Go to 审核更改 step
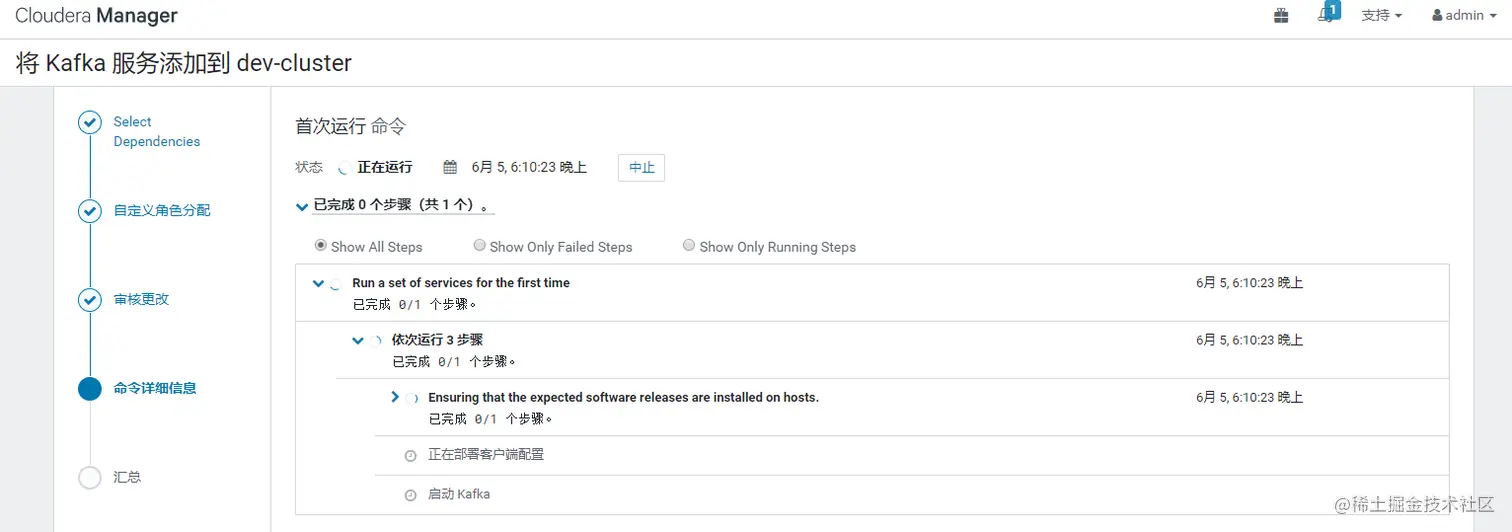1512x532 pixels. [141, 299]
